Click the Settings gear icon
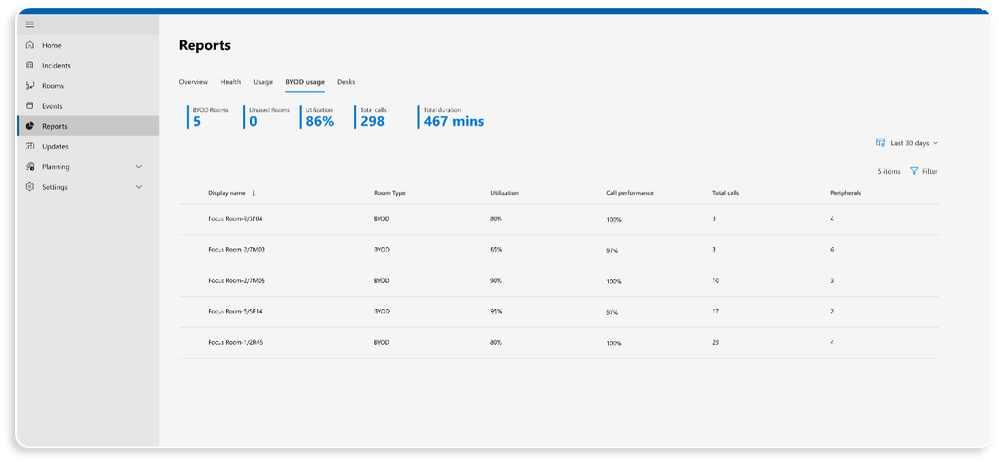 coord(30,187)
